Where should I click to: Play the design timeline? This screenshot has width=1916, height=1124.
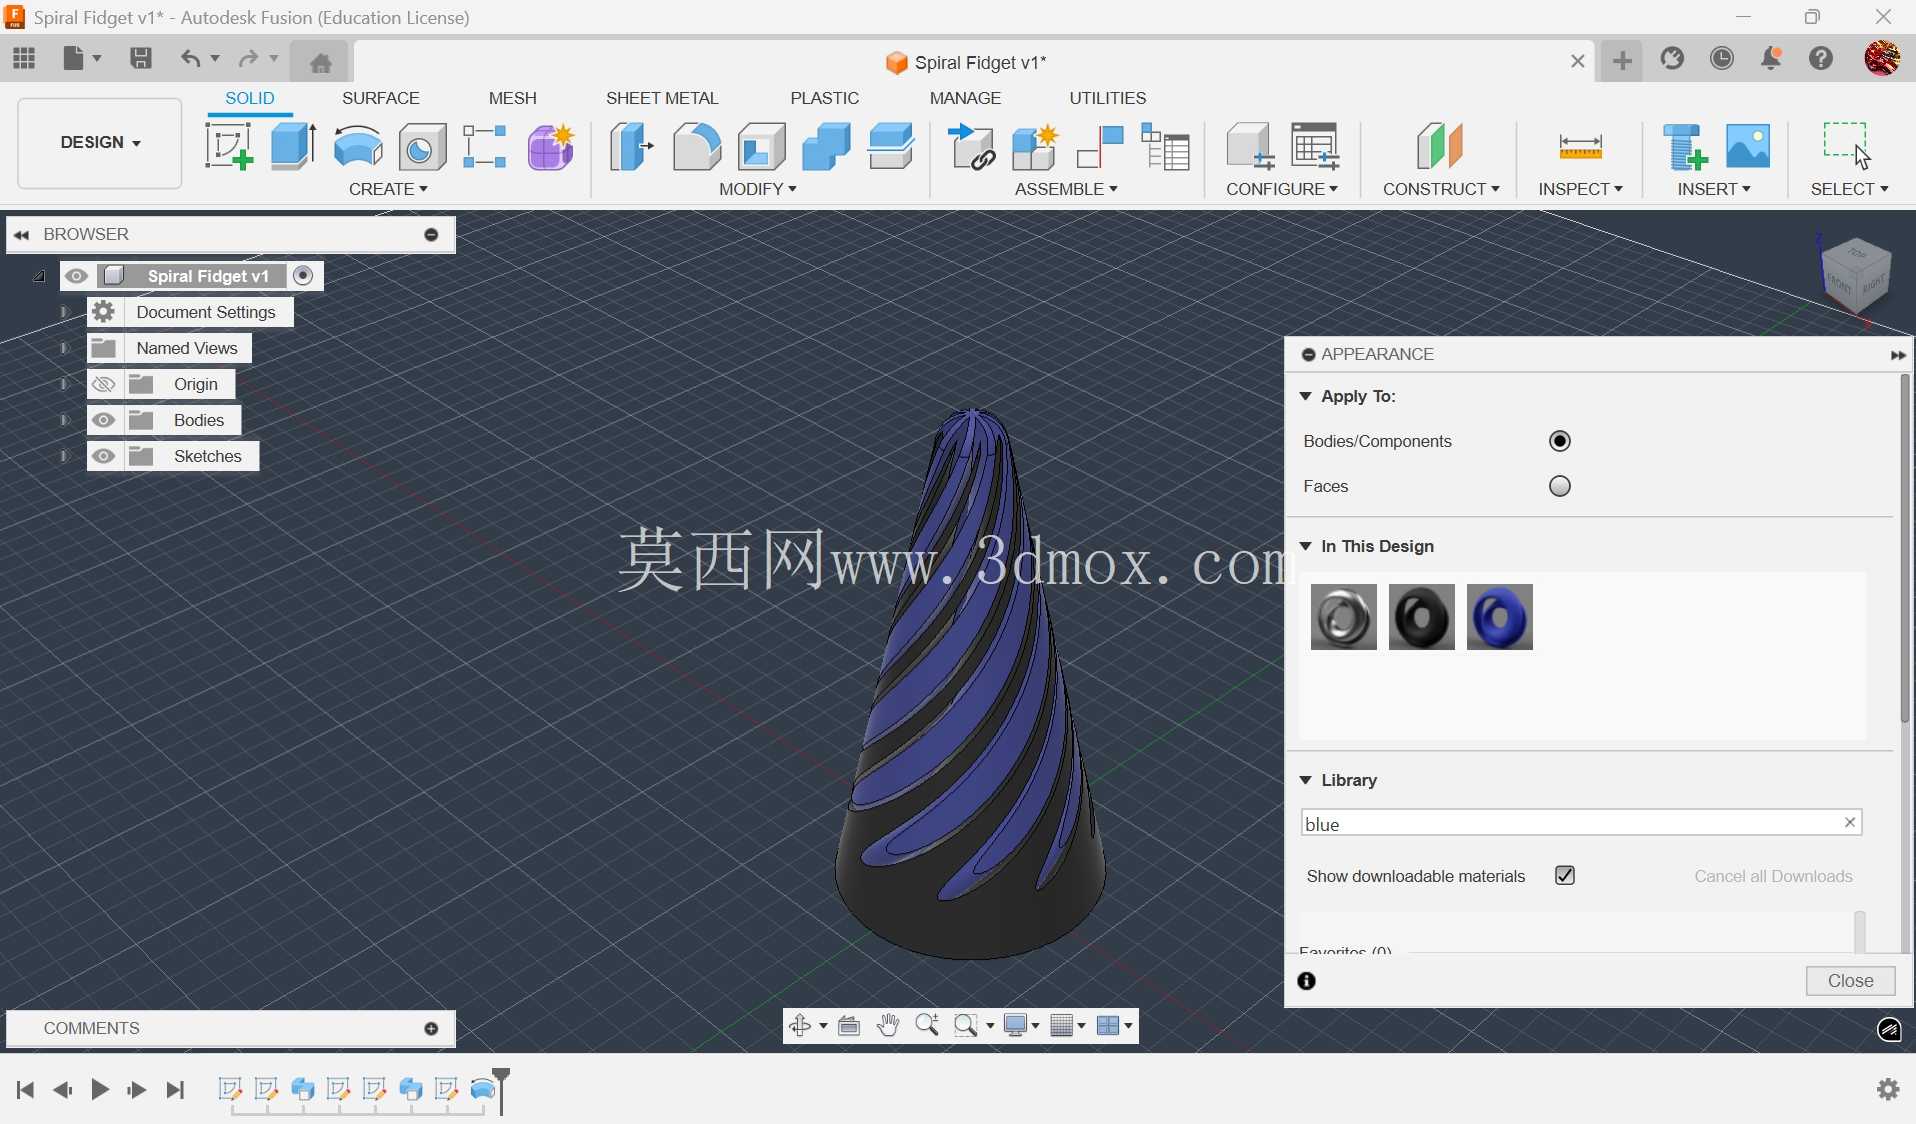click(x=100, y=1090)
